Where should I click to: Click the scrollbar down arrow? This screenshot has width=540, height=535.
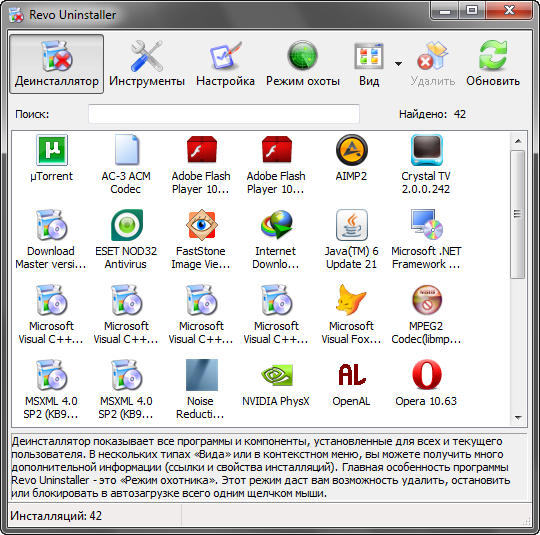click(x=518, y=418)
